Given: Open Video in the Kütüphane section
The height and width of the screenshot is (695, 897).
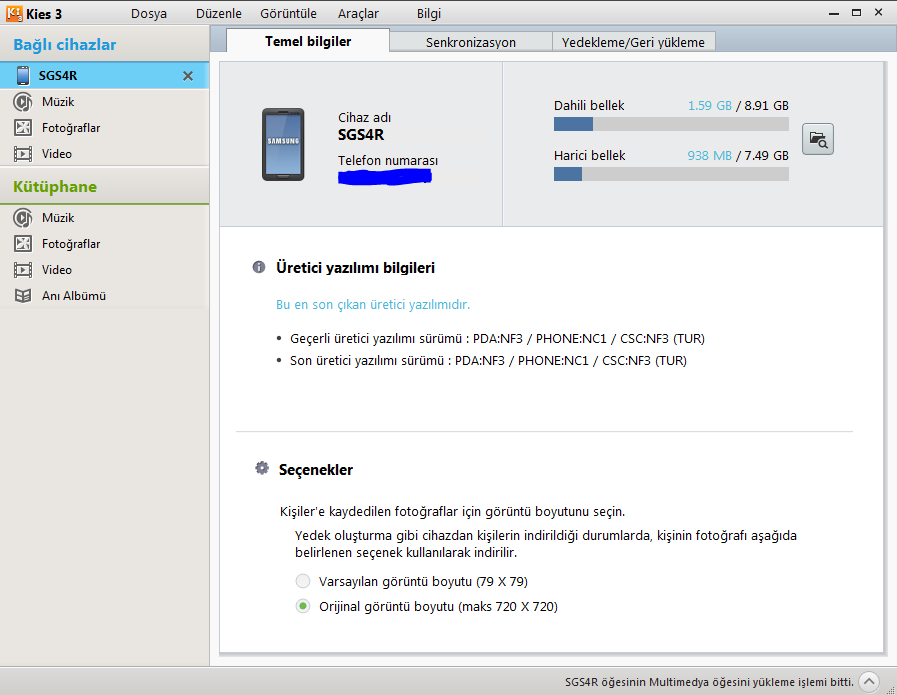Looking at the screenshot, I should pos(56,270).
